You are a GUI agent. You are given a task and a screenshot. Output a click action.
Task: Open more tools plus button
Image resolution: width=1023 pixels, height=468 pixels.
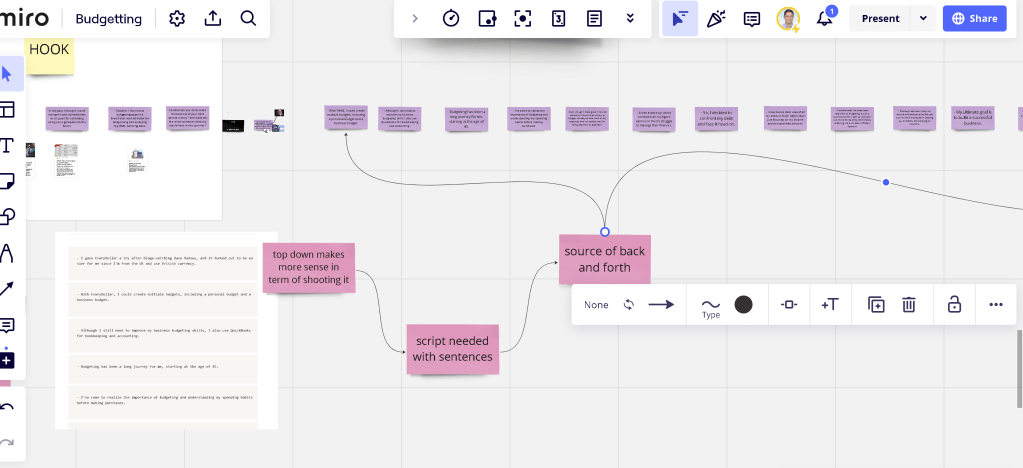coord(7,360)
